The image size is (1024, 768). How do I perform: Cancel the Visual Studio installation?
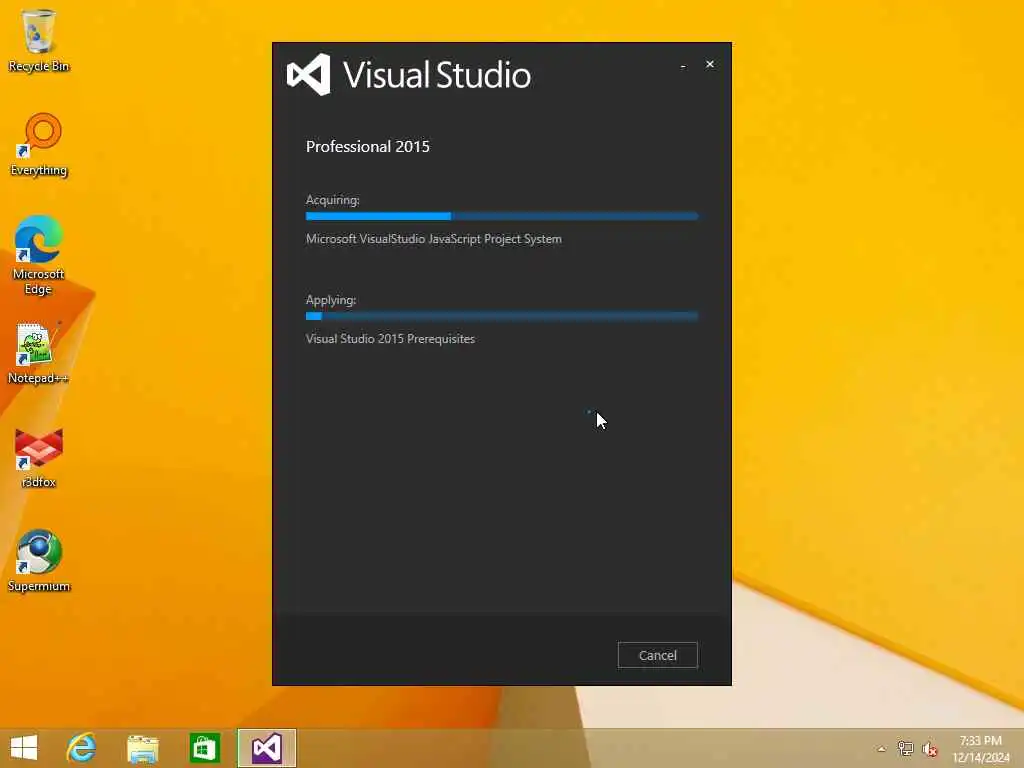(x=658, y=655)
